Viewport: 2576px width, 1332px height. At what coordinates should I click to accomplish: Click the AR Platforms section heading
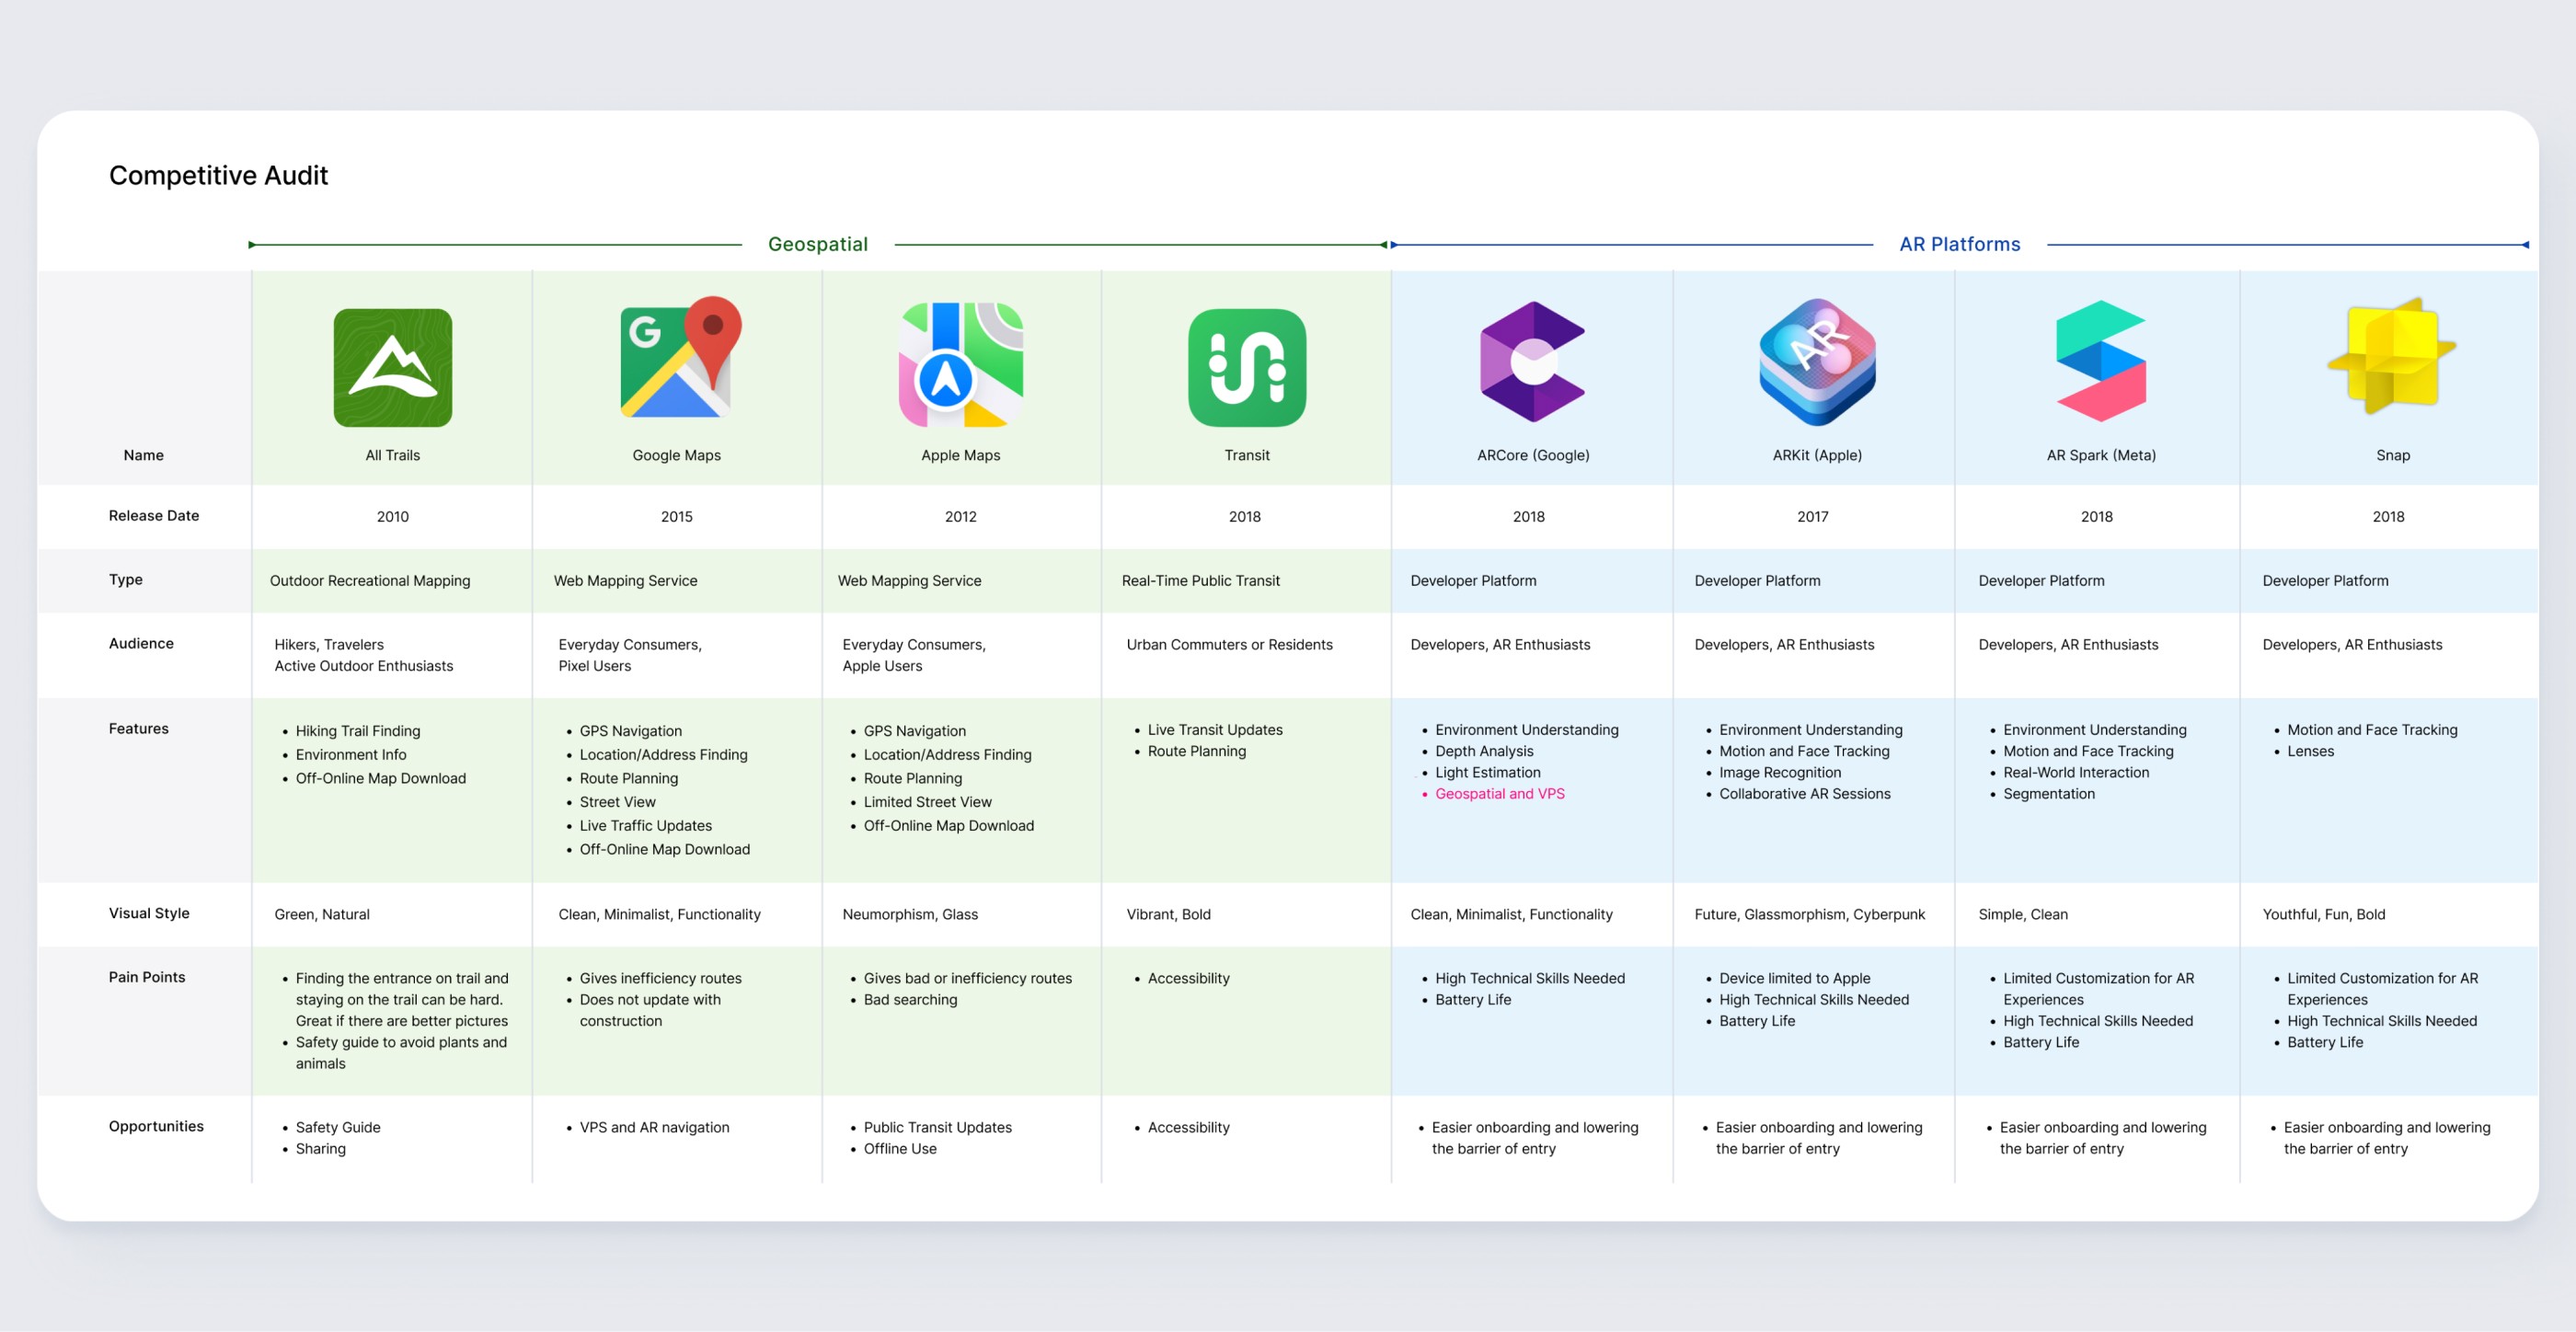[x=1959, y=244]
